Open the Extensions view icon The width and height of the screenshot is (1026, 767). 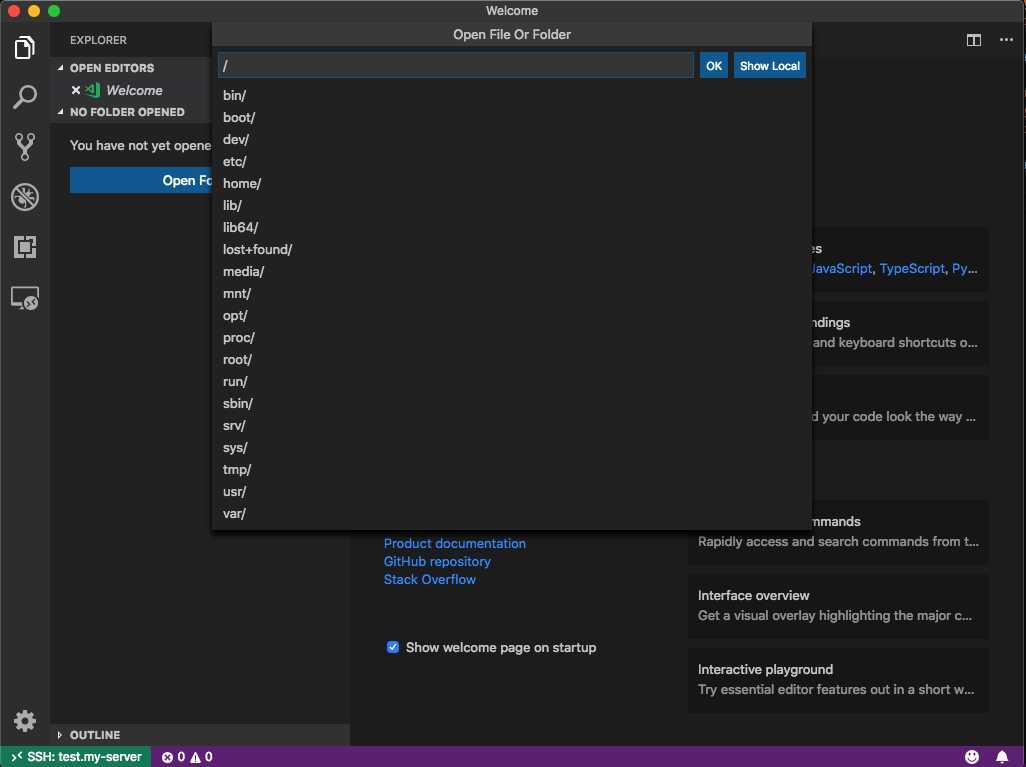point(25,247)
